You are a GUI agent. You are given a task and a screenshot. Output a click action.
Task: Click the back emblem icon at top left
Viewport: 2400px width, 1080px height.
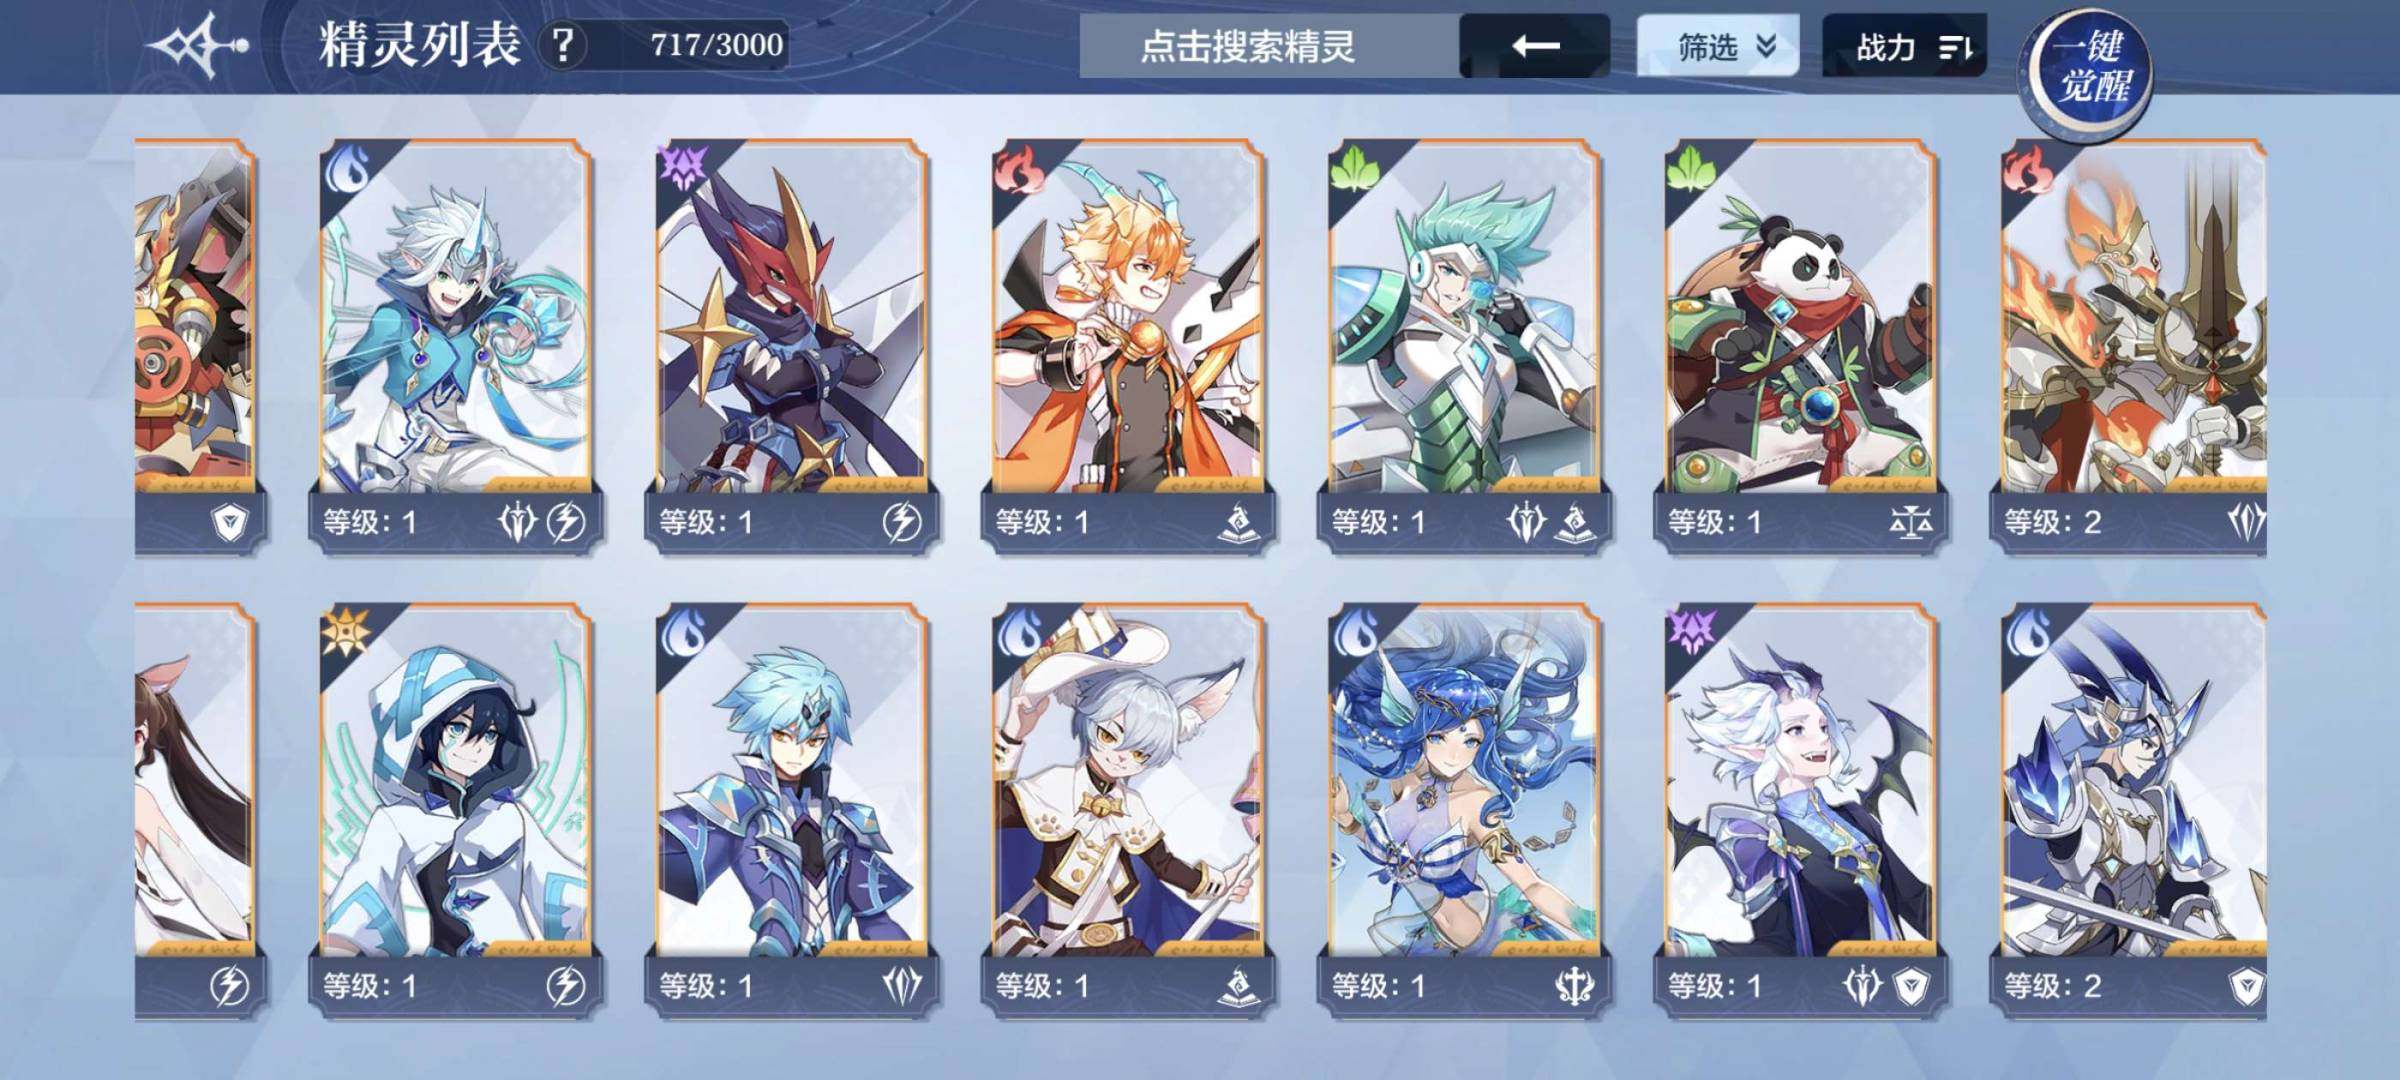[197, 45]
